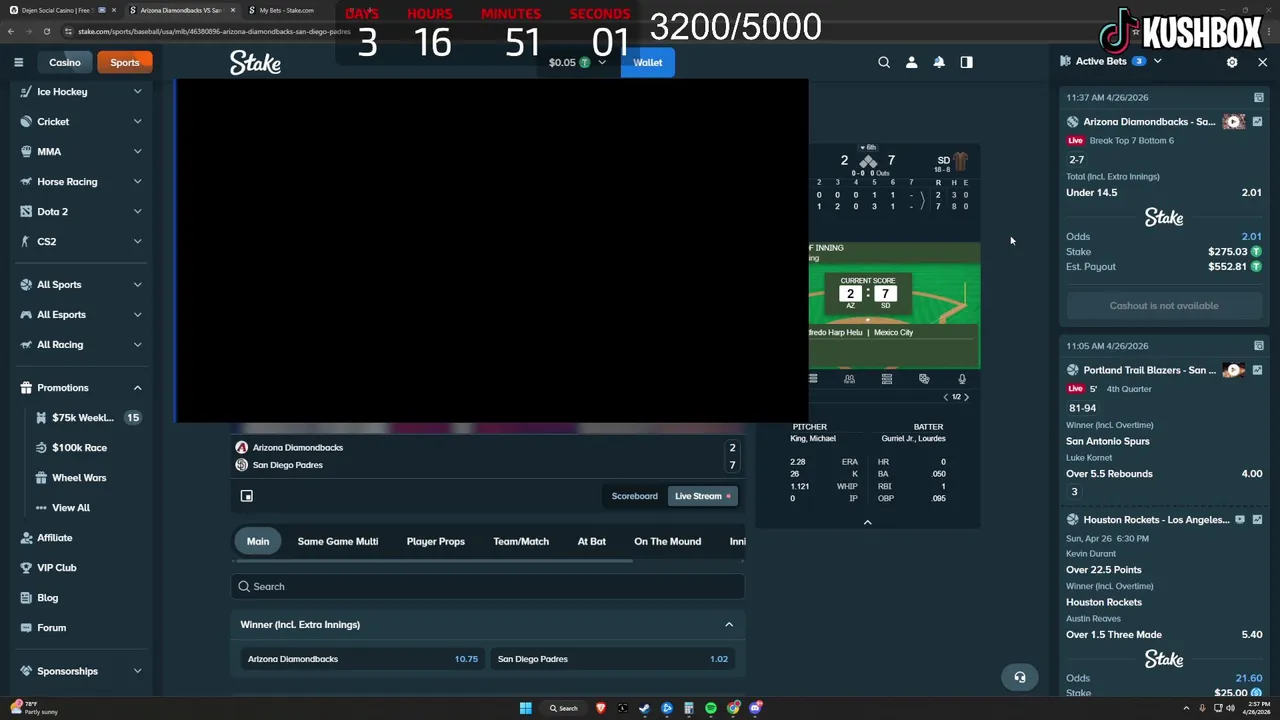Select the Main market tab

click(258, 542)
